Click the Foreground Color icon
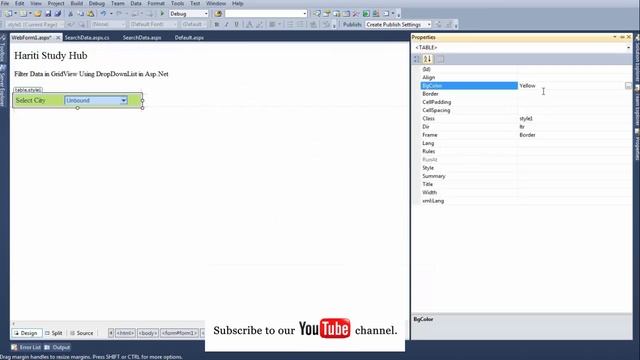The image size is (640, 360). click(x=249, y=24)
